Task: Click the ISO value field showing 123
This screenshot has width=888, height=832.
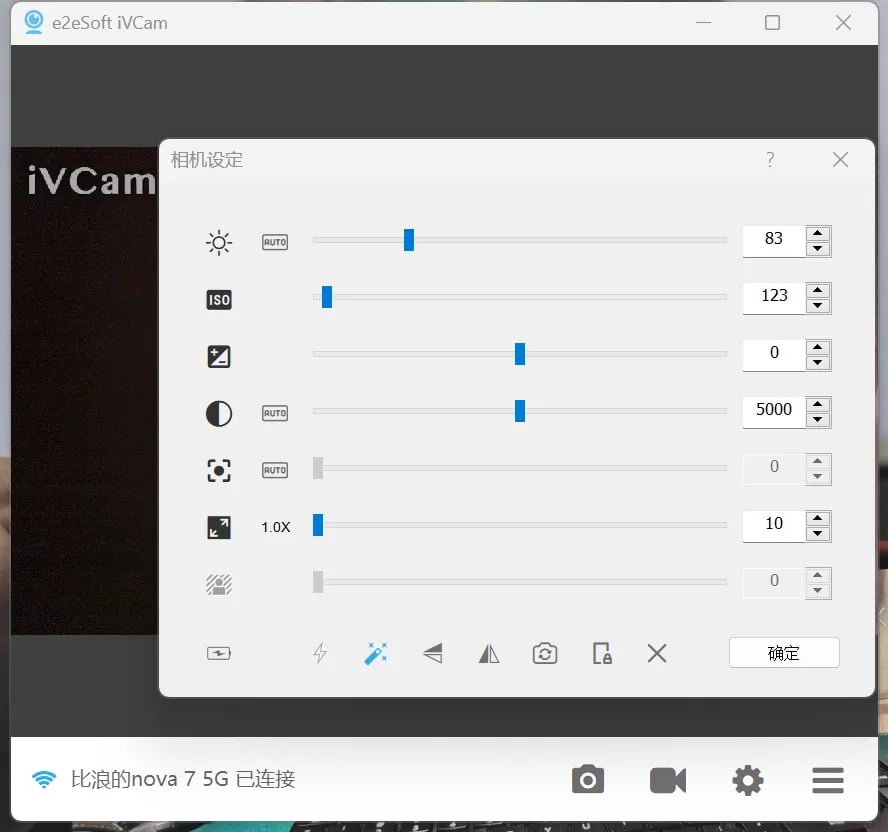Action: 774,298
